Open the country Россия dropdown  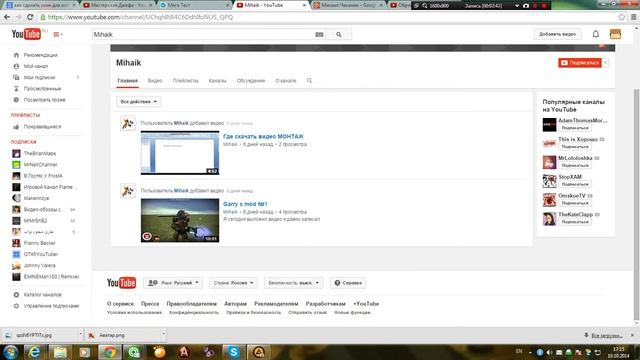(x=233, y=283)
